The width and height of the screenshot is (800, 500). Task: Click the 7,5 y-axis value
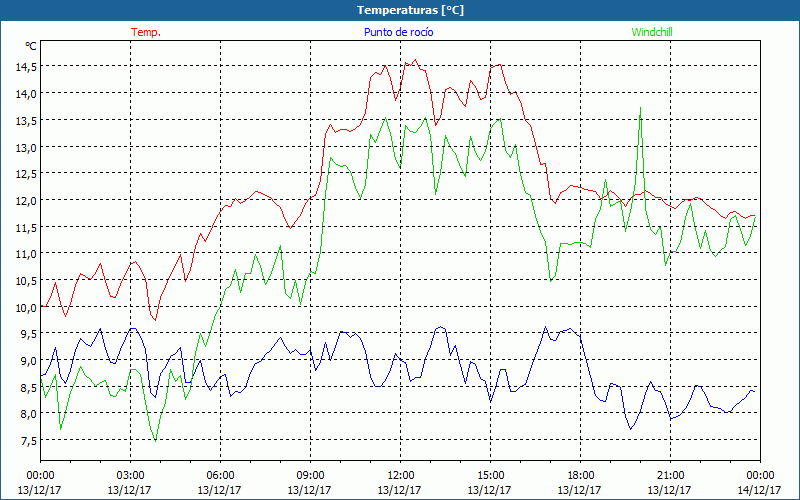coord(29,440)
